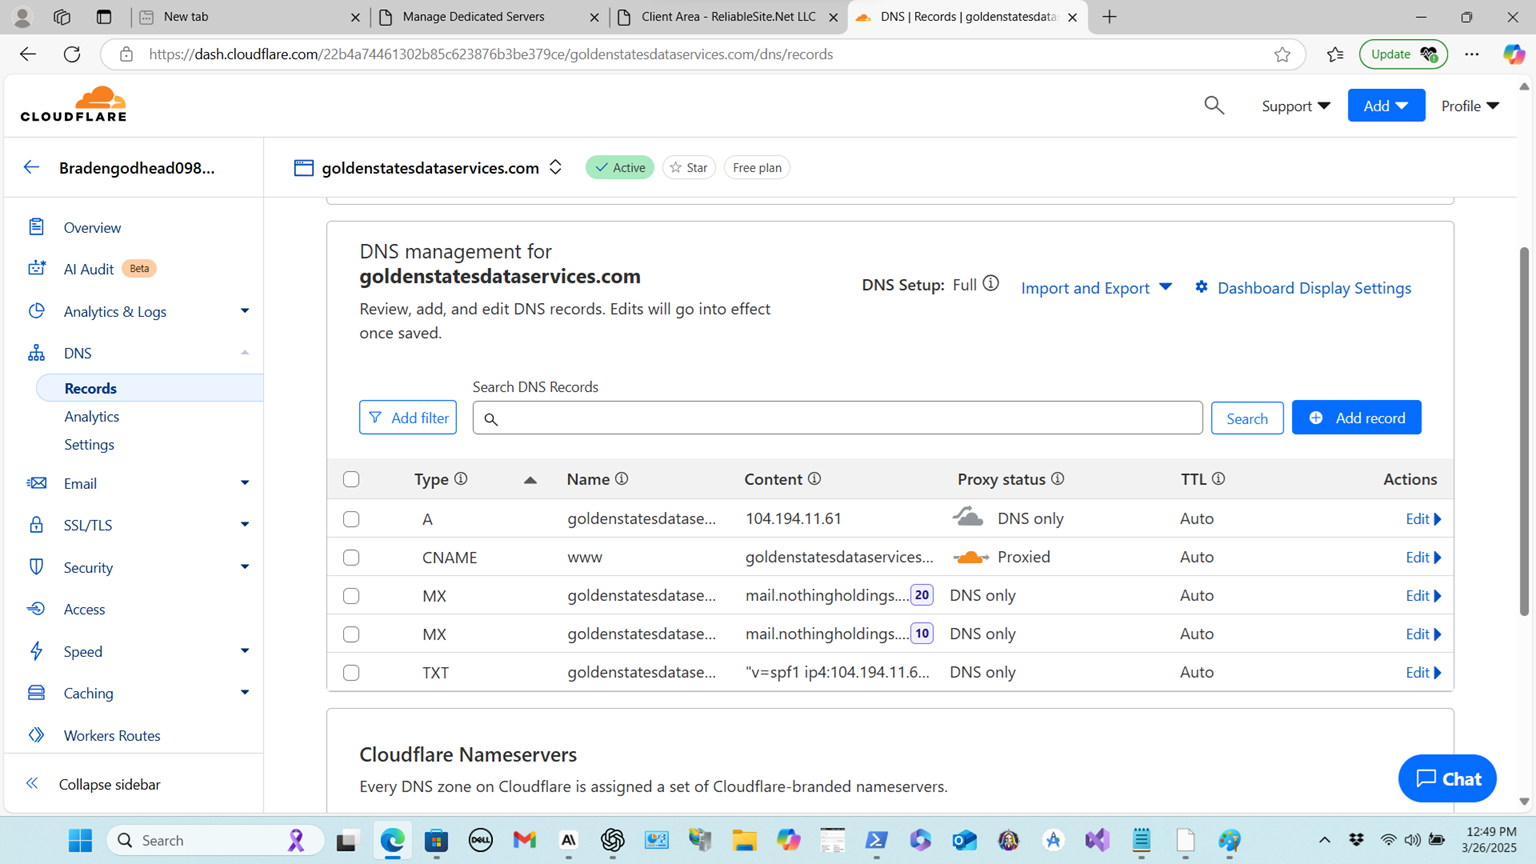Viewport: 1536px width, 864px height.
Task: Check the A record row checkbox
Action: coord(351,519)
